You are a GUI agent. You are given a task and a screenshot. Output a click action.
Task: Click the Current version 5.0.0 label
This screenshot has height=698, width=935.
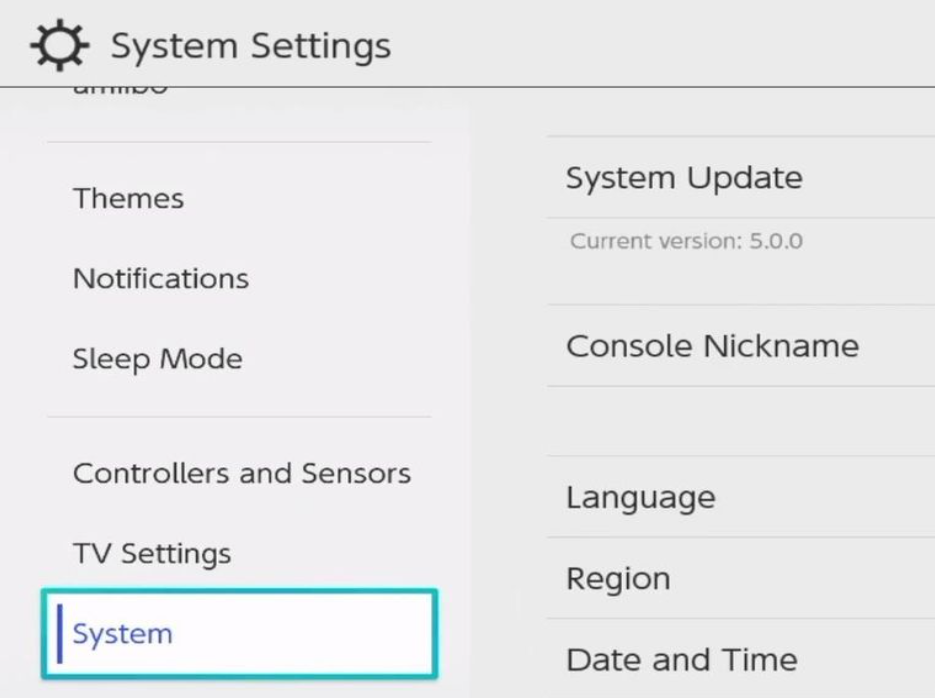(x=686, y=241)
